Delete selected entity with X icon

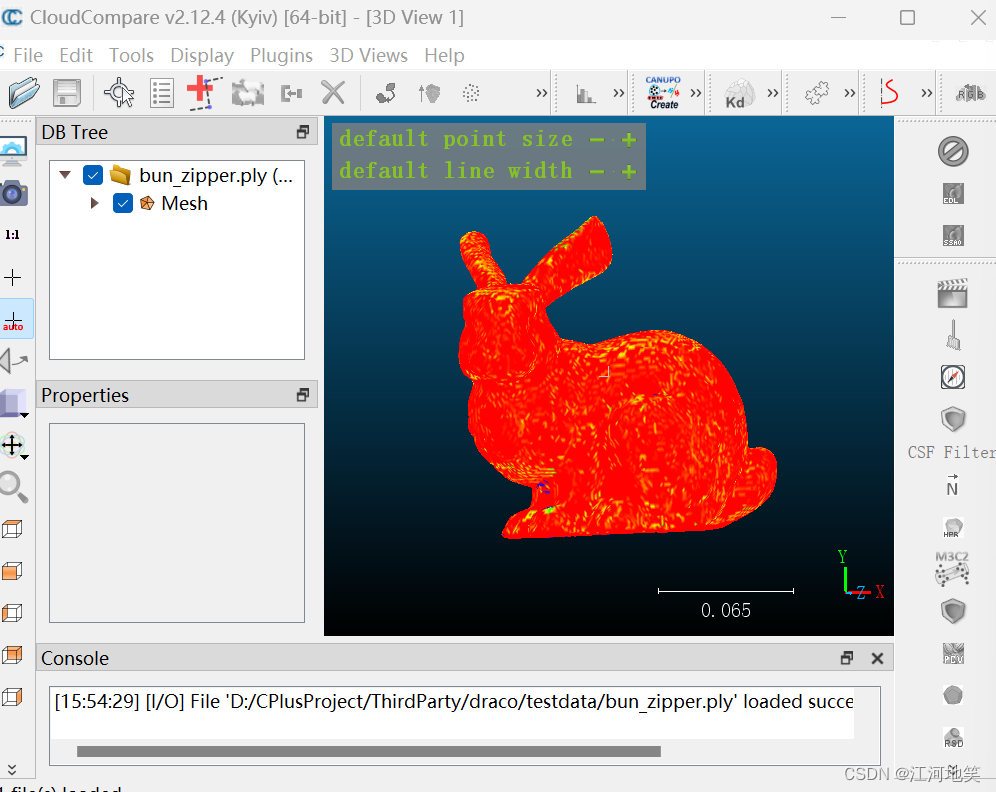(x=333, y=93)
